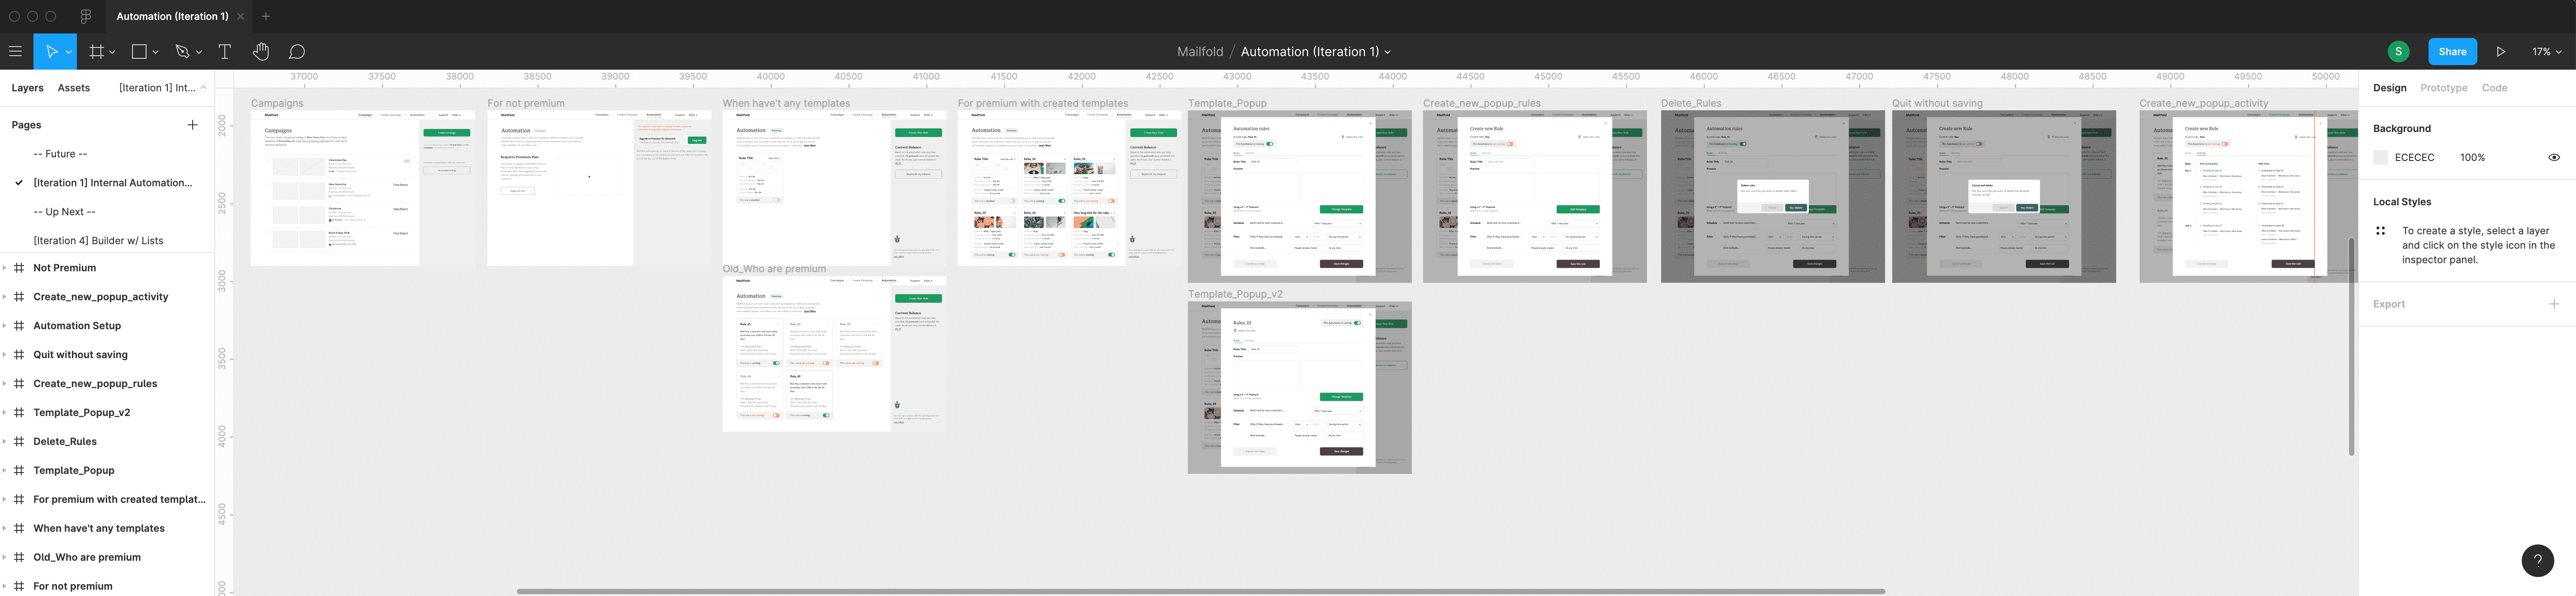Open the 17% zoom dropdown

2546,51
